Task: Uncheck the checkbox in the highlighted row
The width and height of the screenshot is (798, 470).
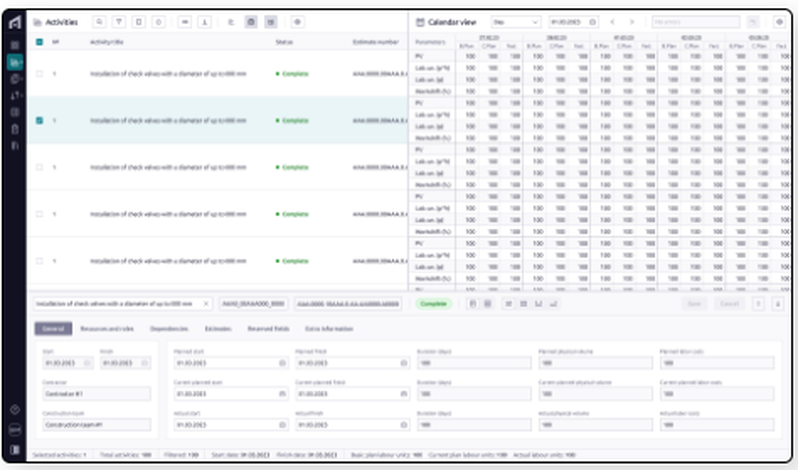Action: [39, 120]
